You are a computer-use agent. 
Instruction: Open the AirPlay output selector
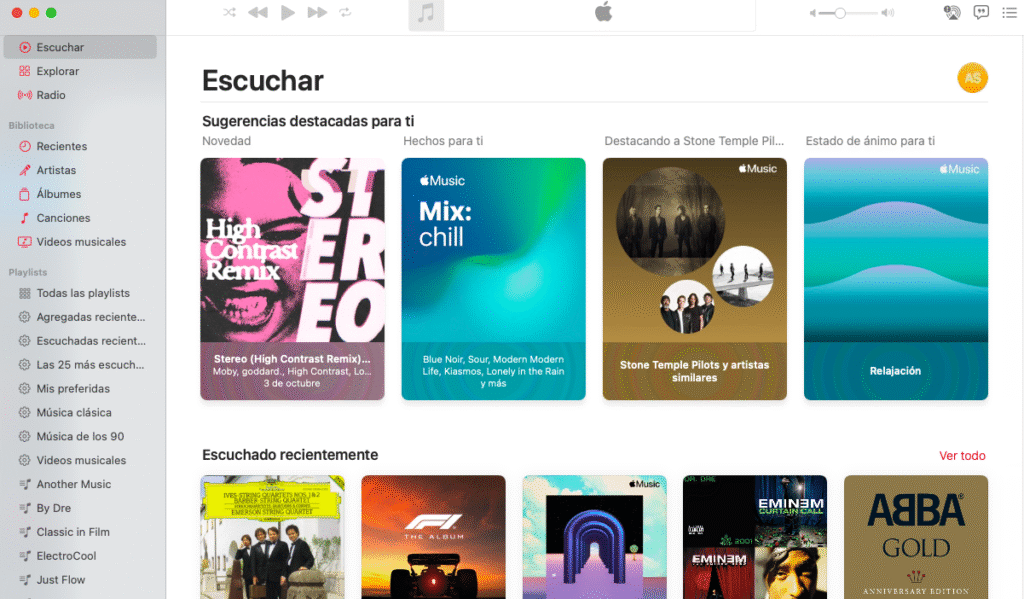click(952, 13)
